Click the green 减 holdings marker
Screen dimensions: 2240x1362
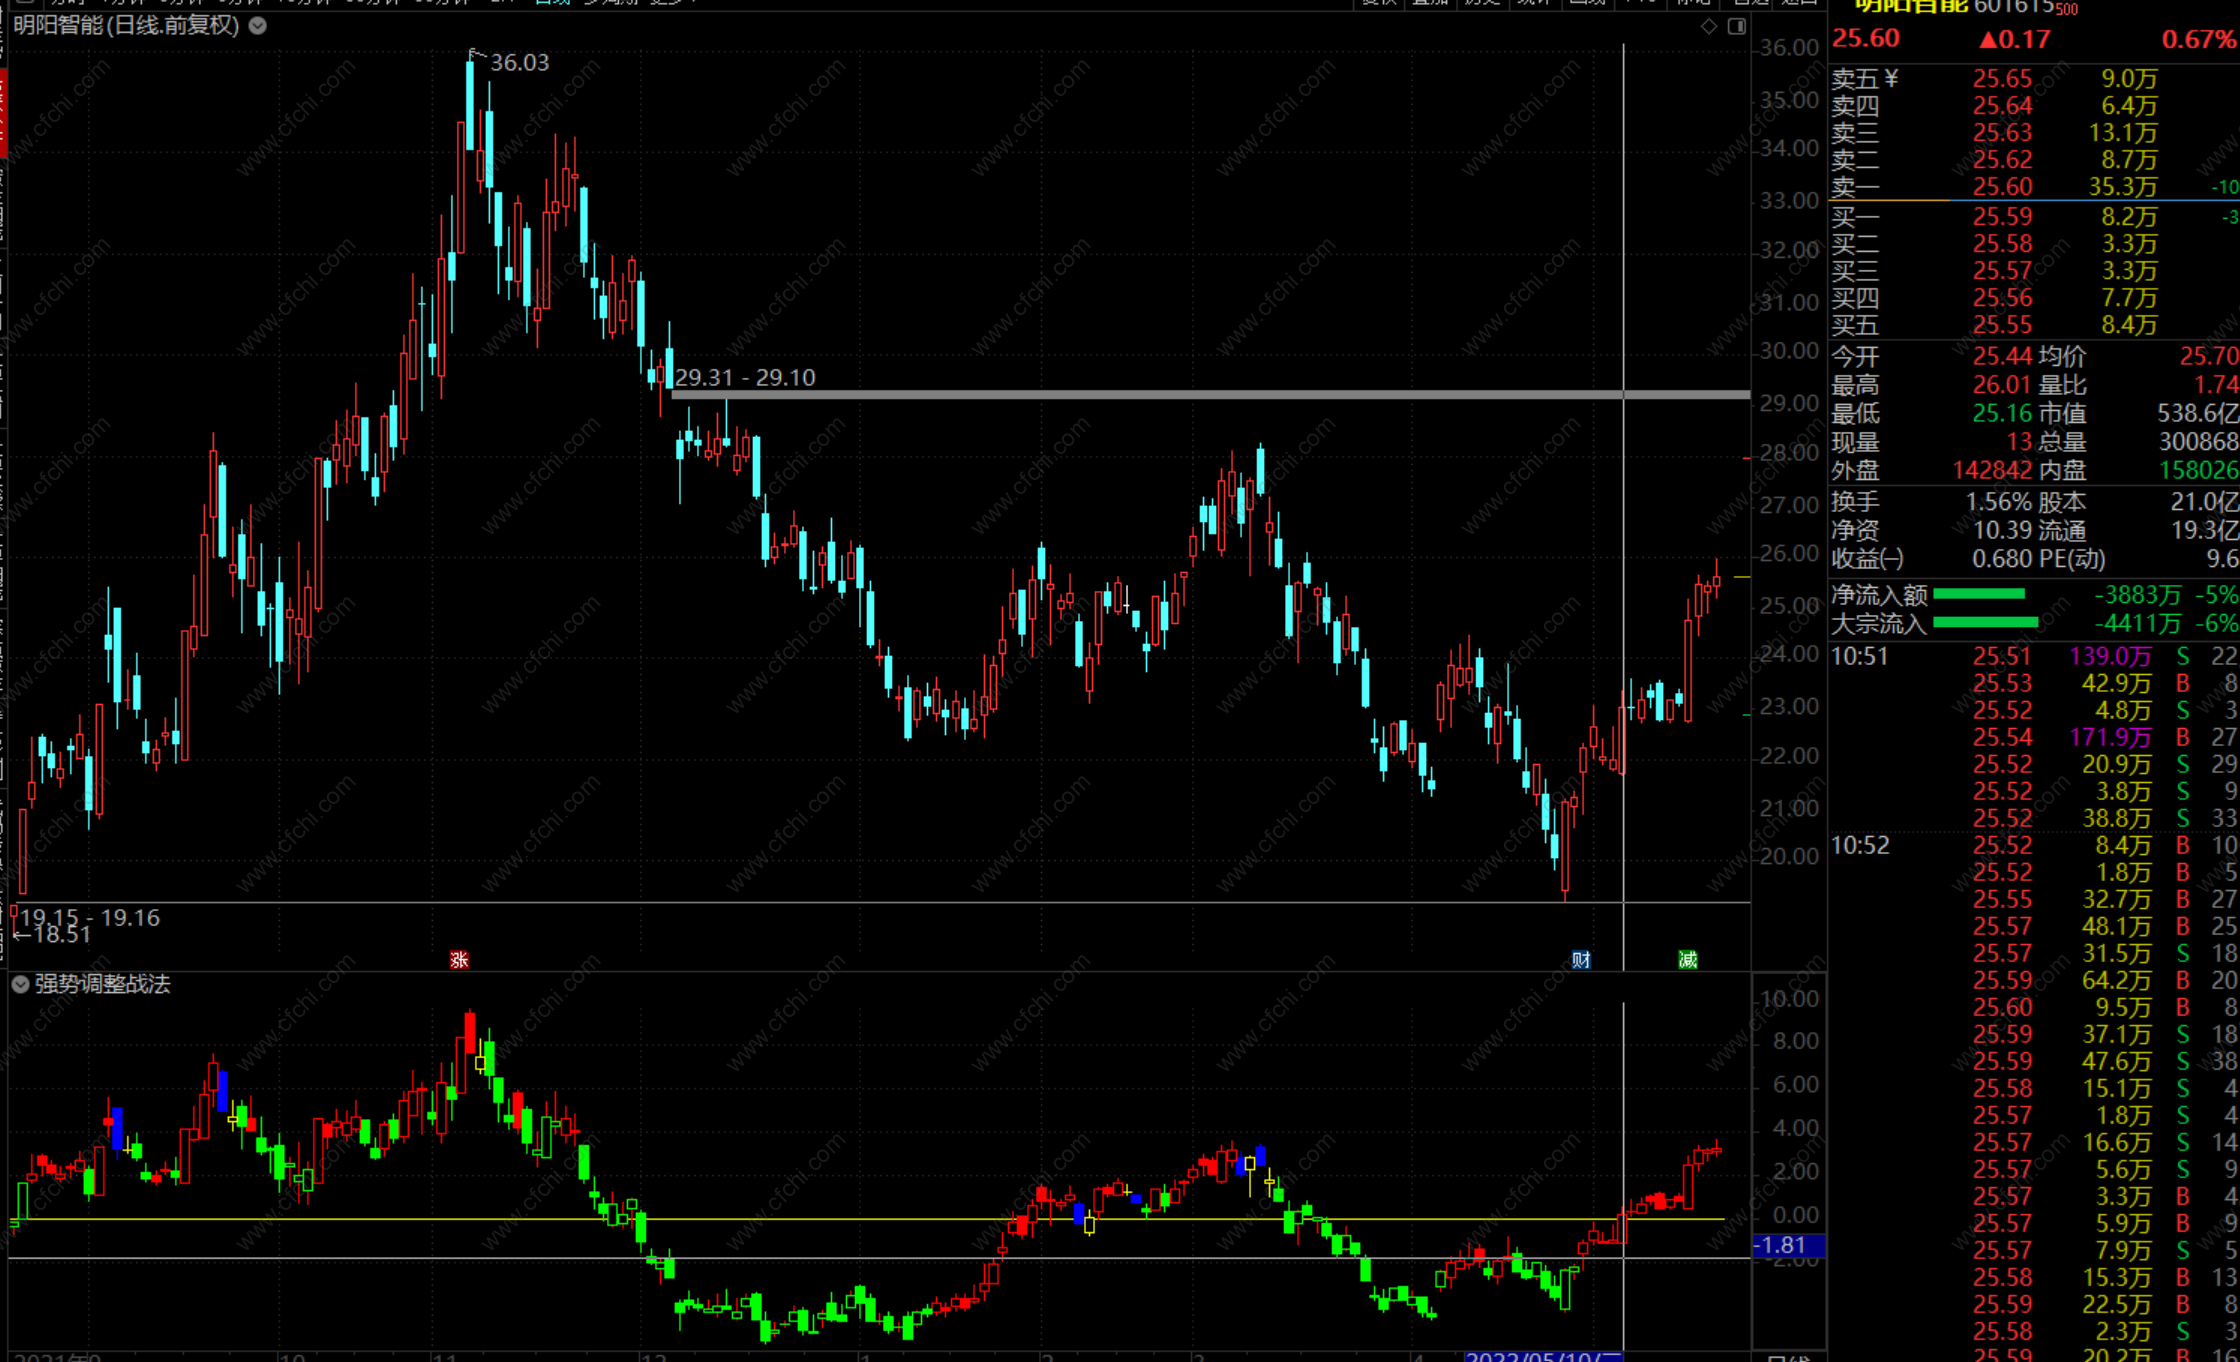1688,960
